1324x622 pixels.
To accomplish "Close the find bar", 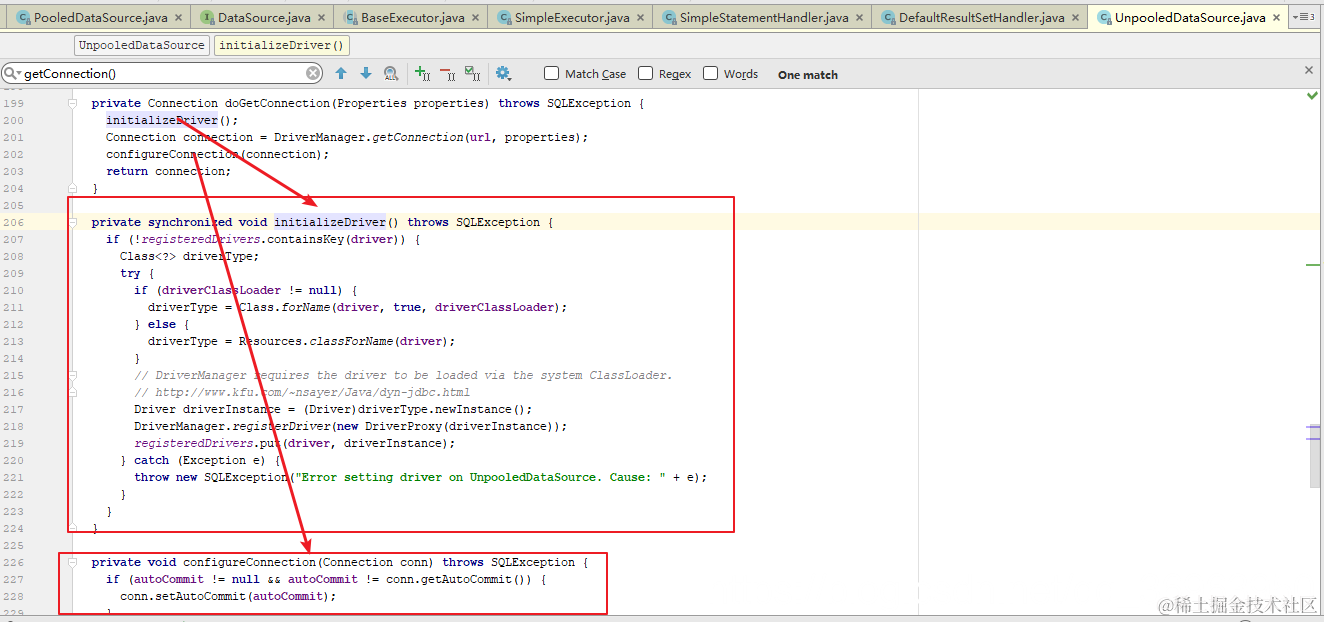I will [x=1309, y=70].
